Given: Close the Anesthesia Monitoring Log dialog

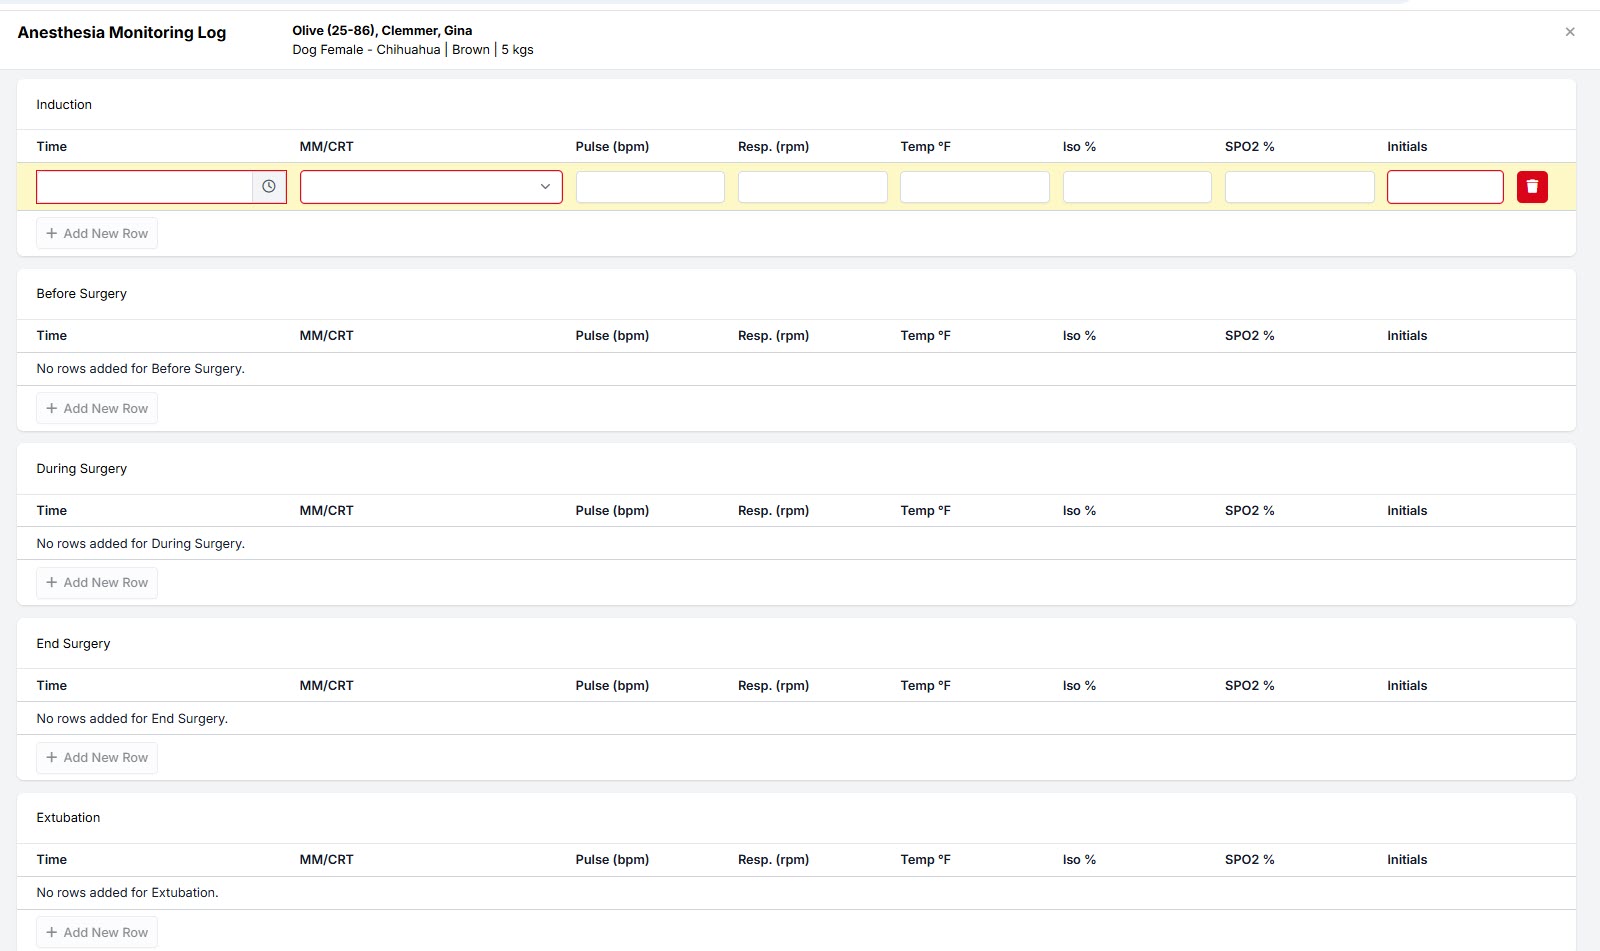Looking at the screenshot, I should click(x=1569, y=32).
